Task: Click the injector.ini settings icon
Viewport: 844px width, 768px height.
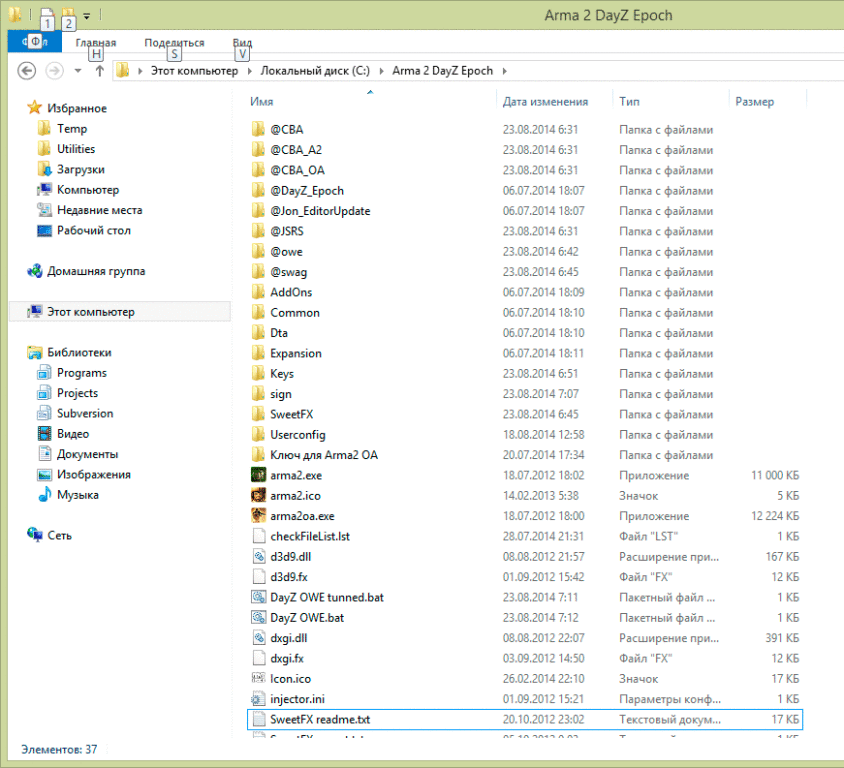Action: 258,699
